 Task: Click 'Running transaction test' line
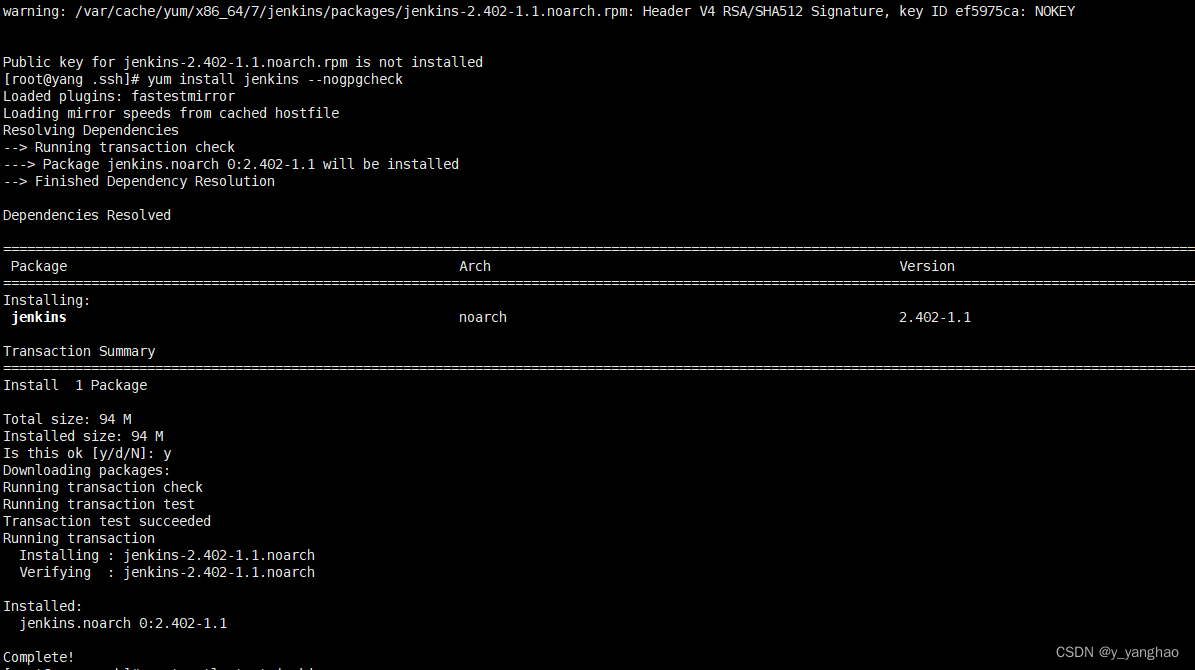(99, 505)
